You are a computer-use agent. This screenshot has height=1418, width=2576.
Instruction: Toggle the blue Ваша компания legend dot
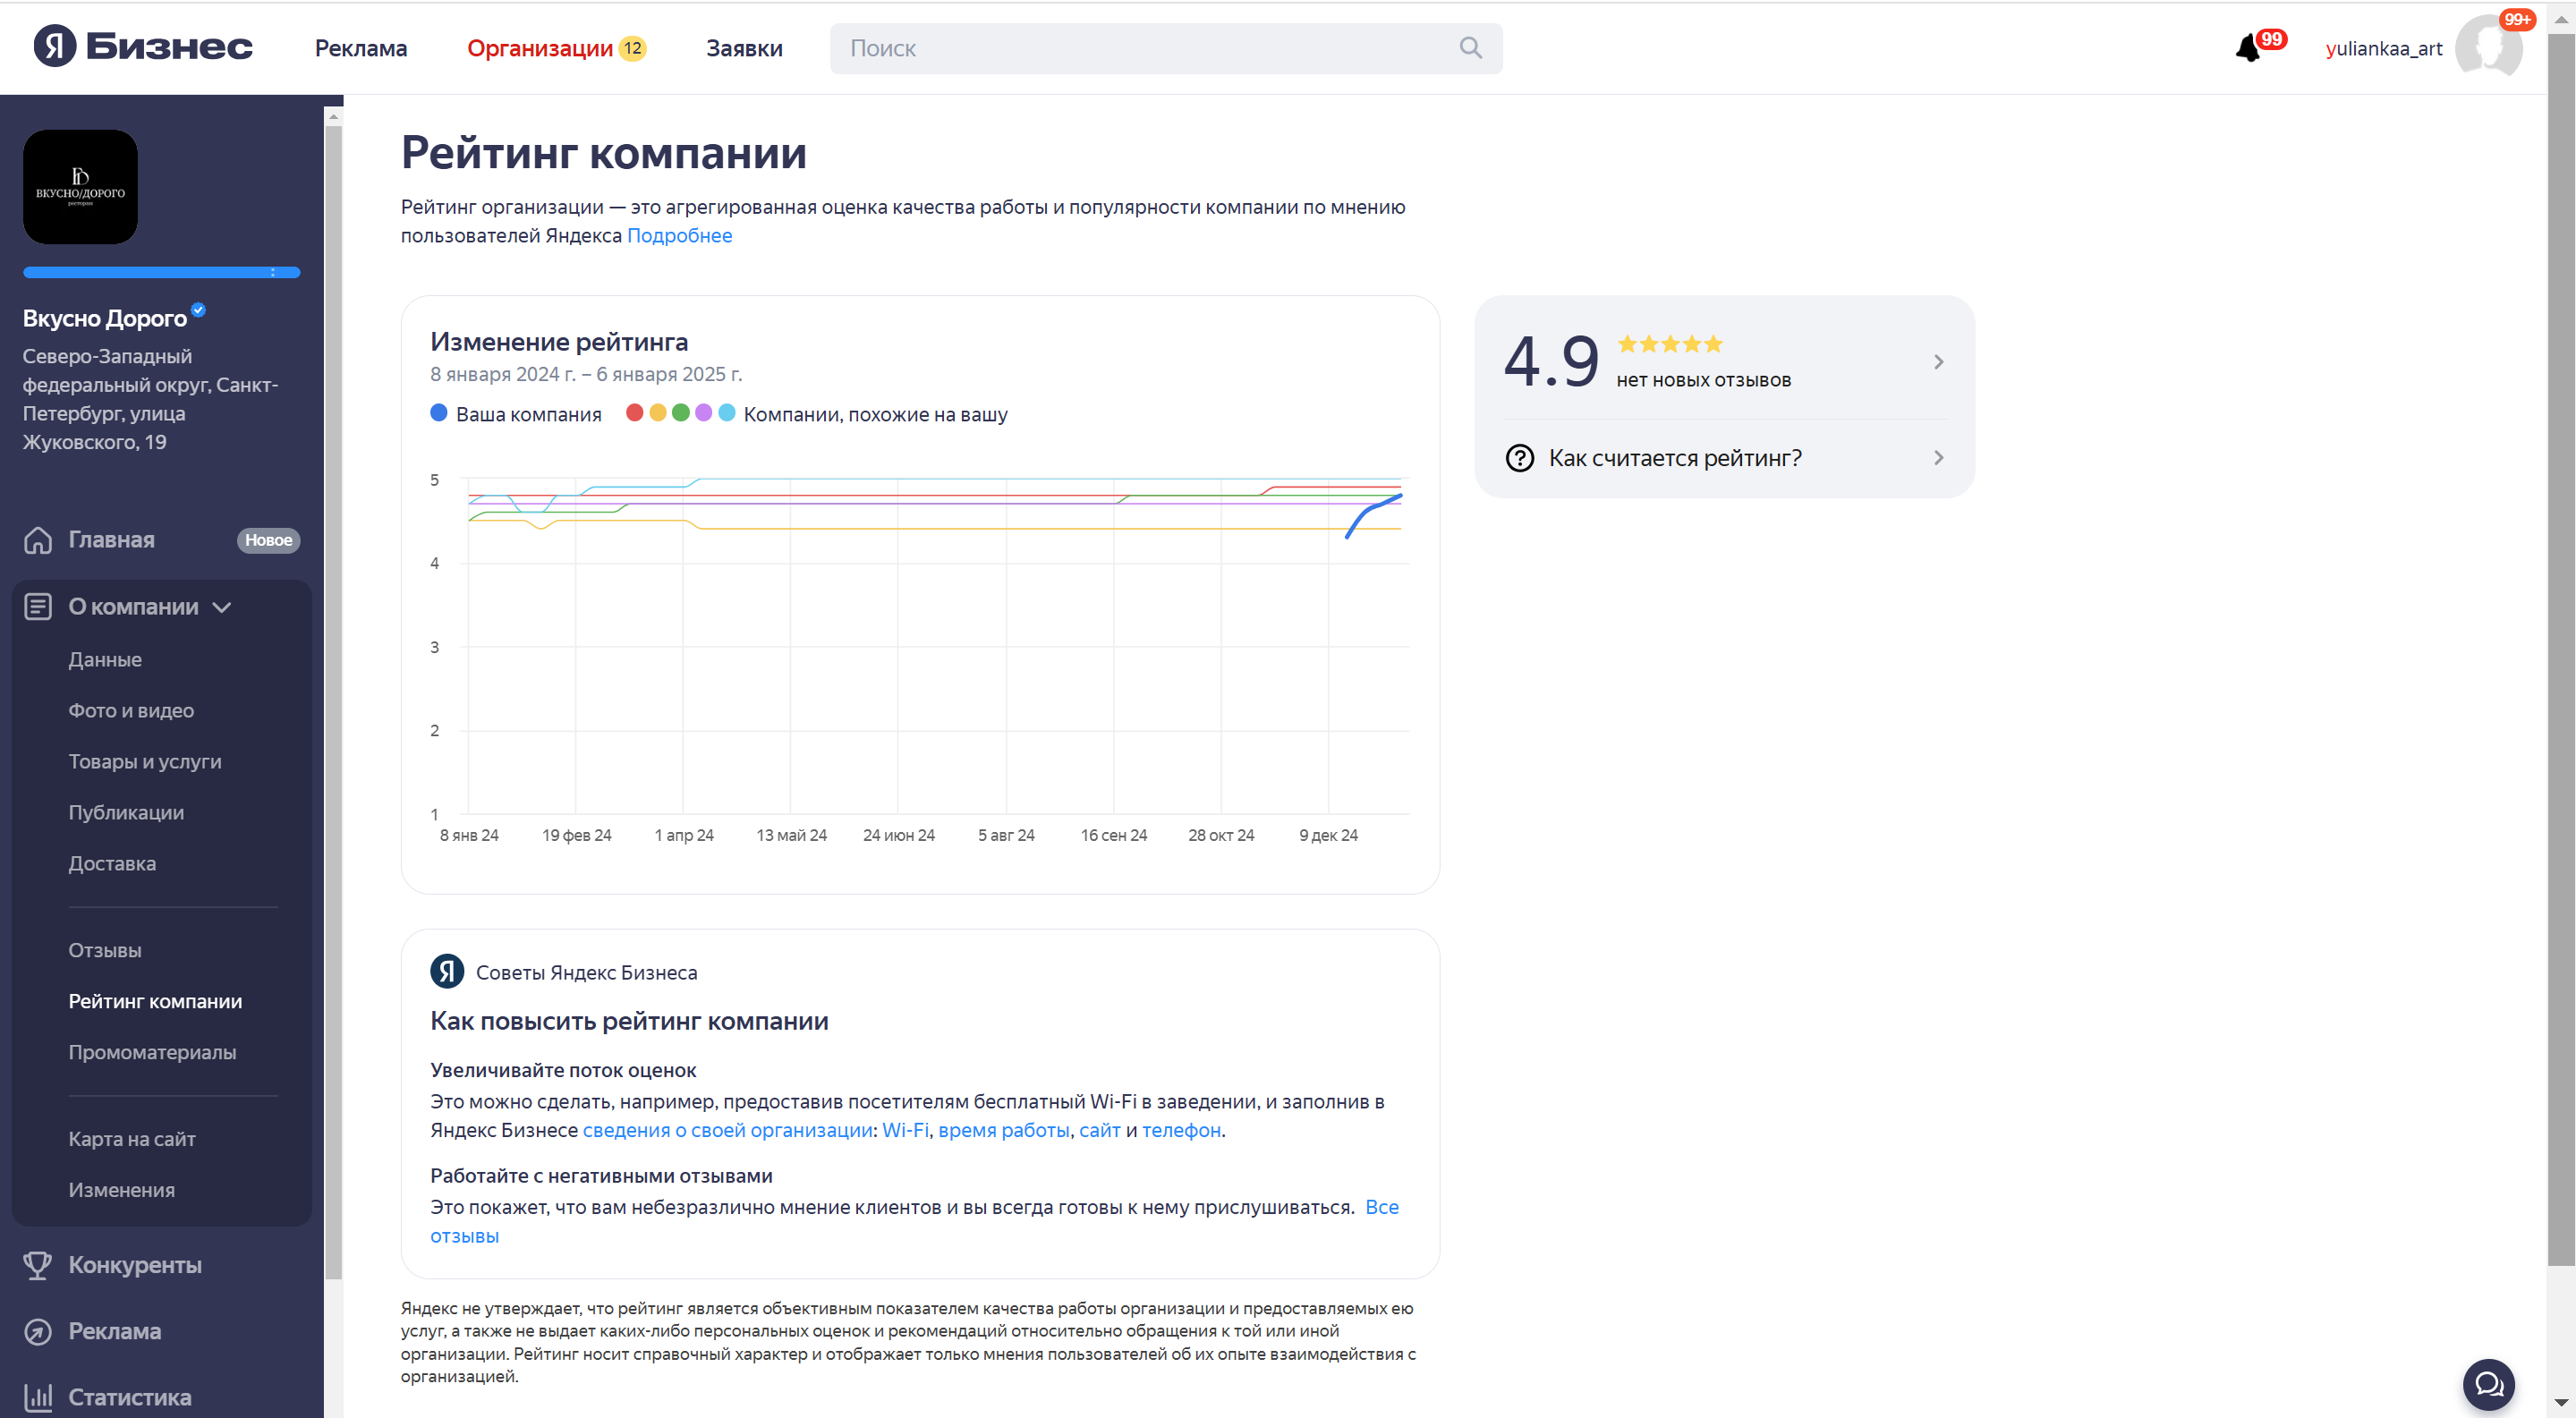click(439, 413)
